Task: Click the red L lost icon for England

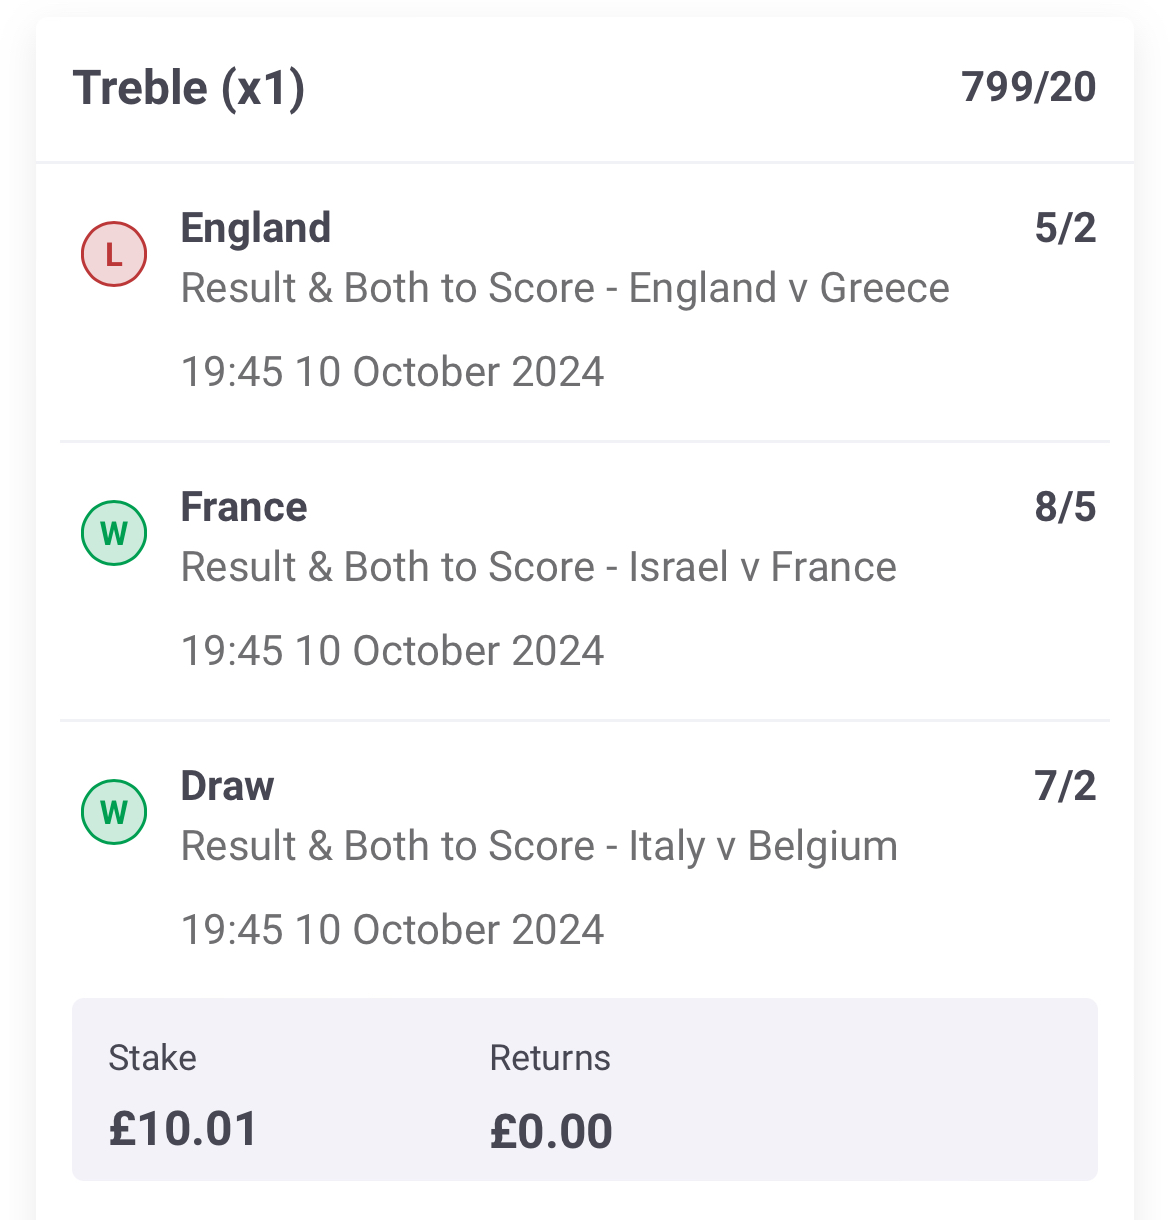Action: (x=114, y=254)
